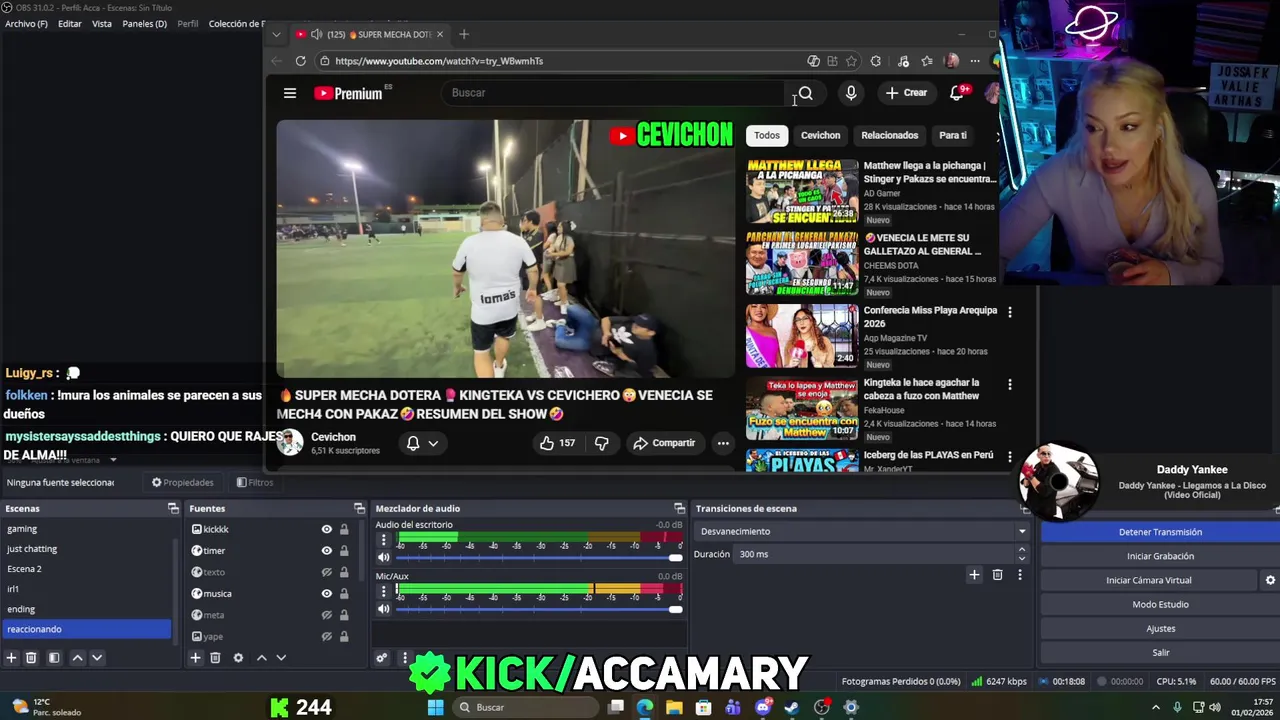
Task: Open mixer options menu beside audio gears
Action: [x=404, y=658]
